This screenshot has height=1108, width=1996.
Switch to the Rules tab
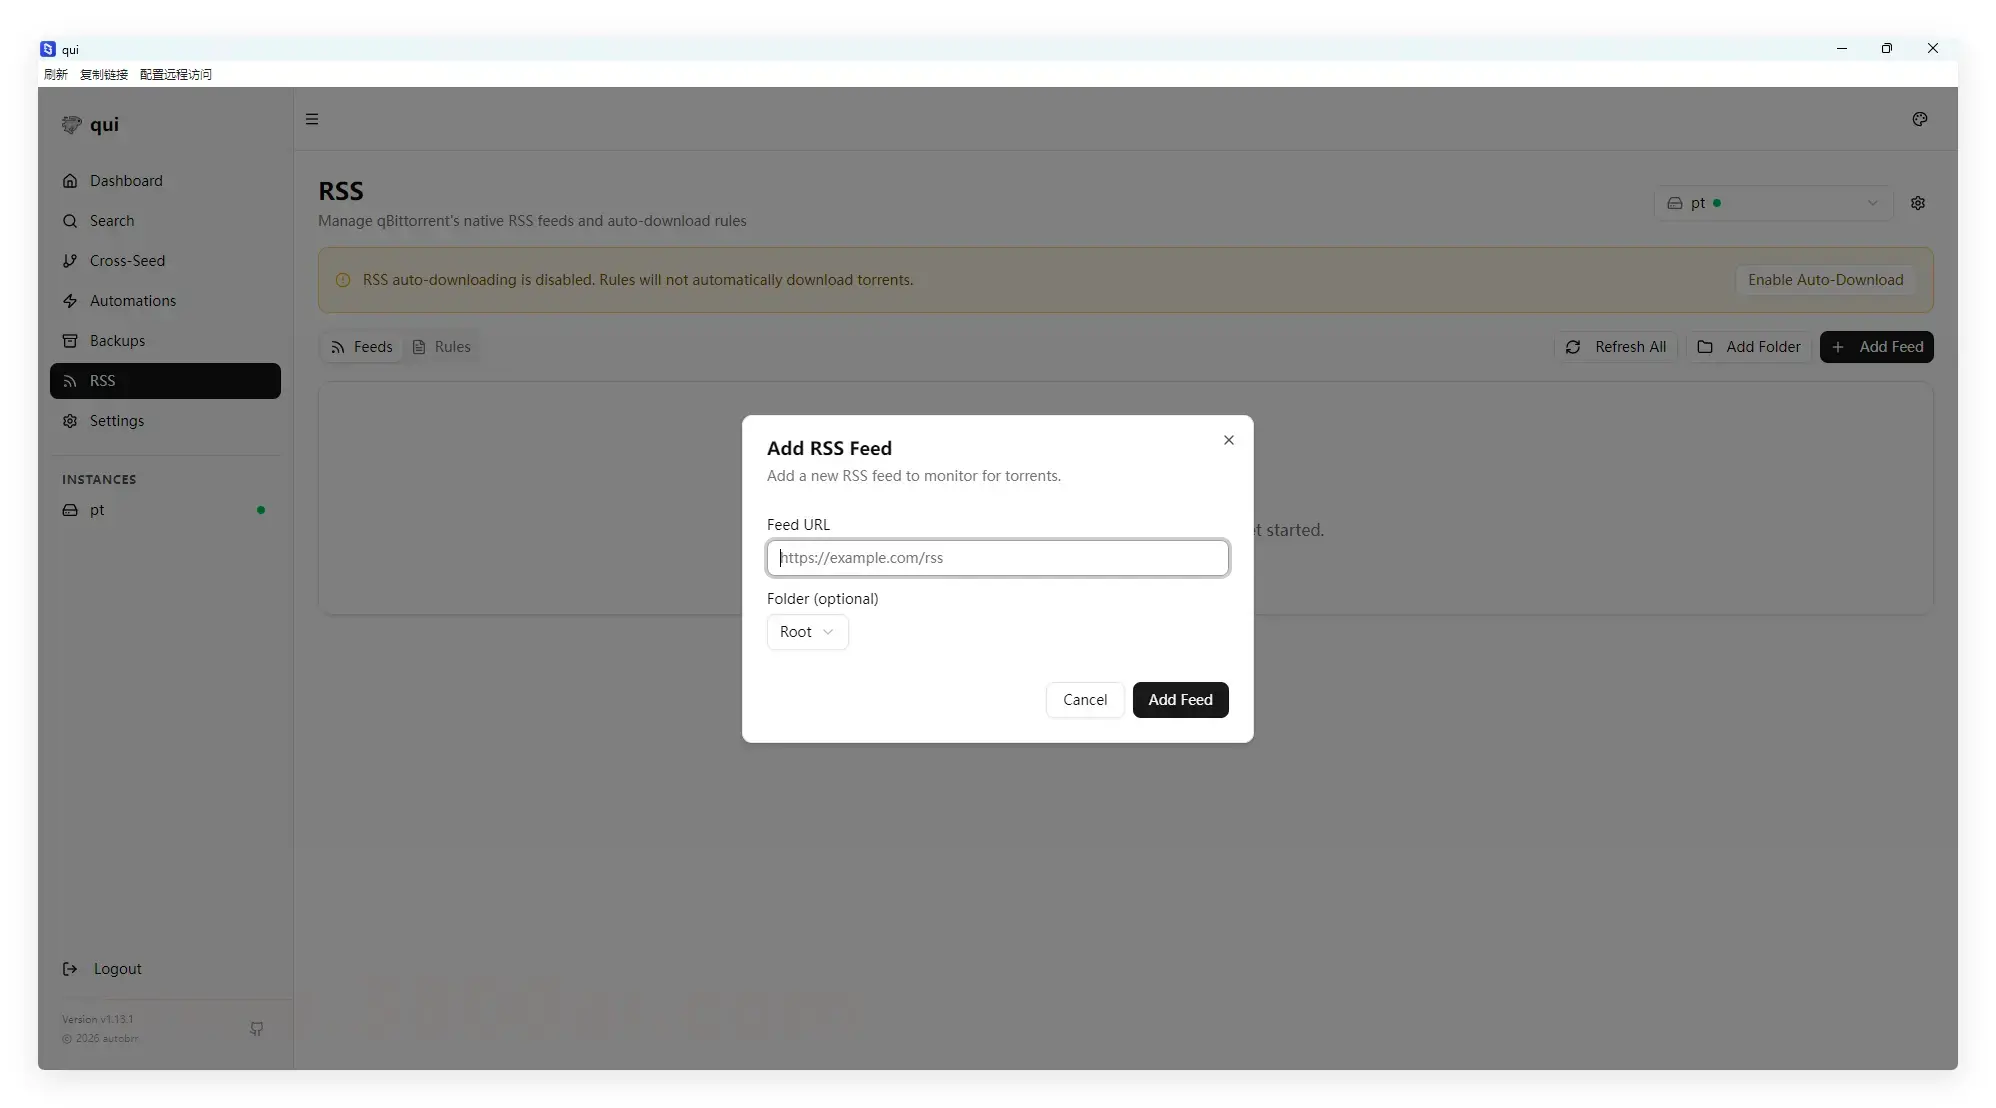click(x=441, y=347)
